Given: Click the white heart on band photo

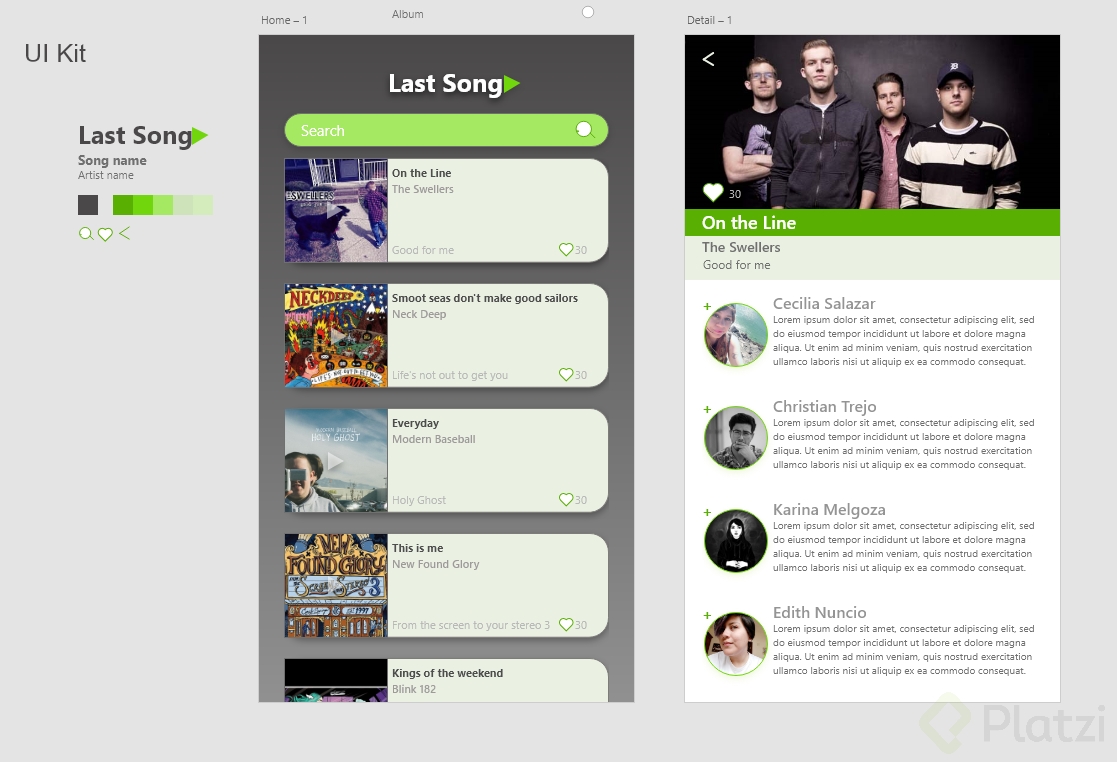Looking at the screenshot, I should pyautogui.click(x=713, y=192).
